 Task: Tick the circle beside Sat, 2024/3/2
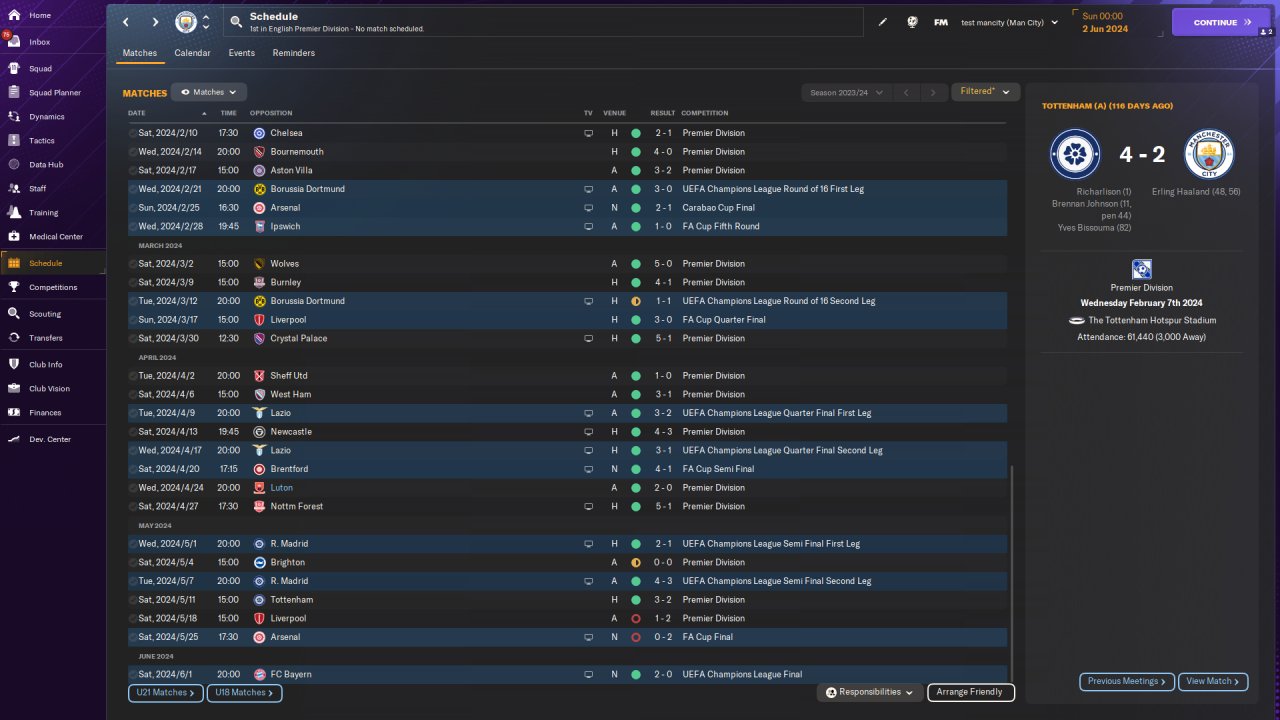pos(133,264)
